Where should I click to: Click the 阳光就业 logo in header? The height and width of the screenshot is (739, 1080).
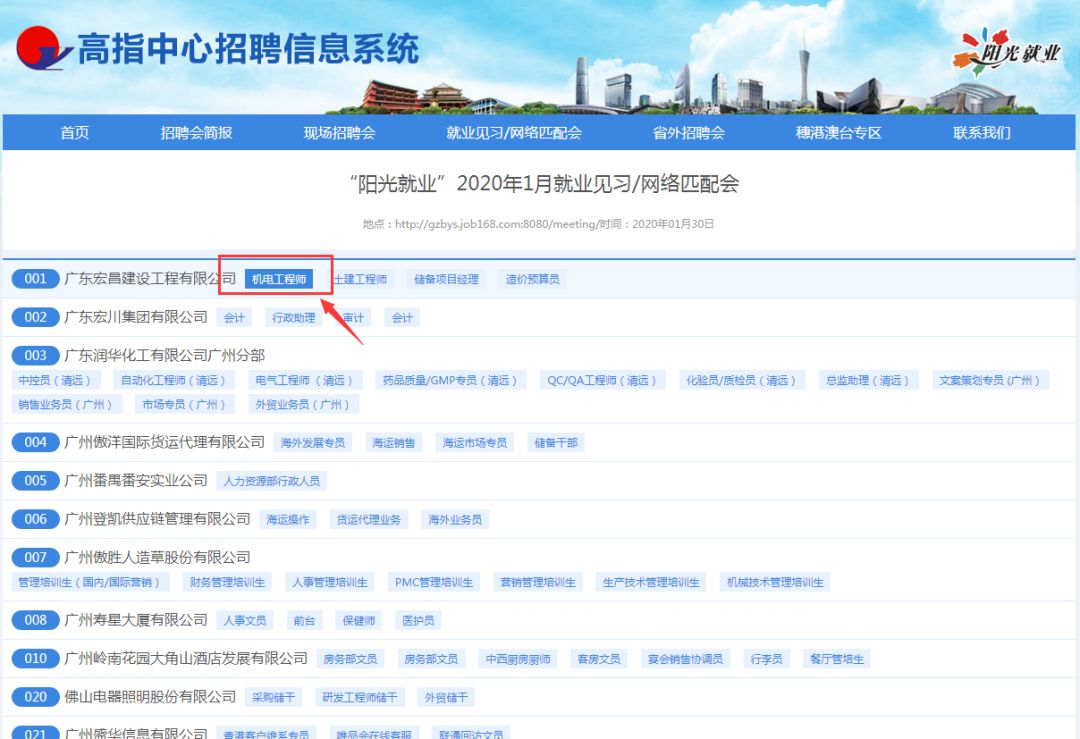click(x=1006, y=52)
